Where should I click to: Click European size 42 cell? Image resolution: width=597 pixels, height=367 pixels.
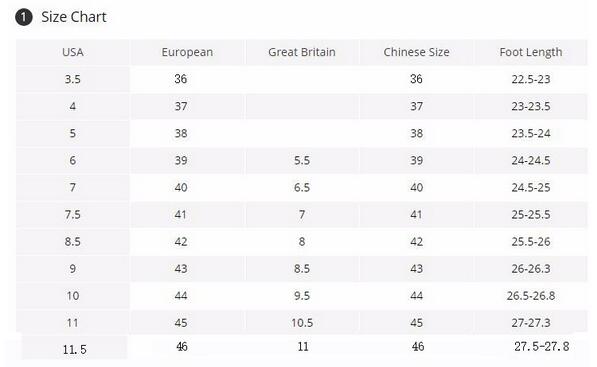[x=187, y=242]
